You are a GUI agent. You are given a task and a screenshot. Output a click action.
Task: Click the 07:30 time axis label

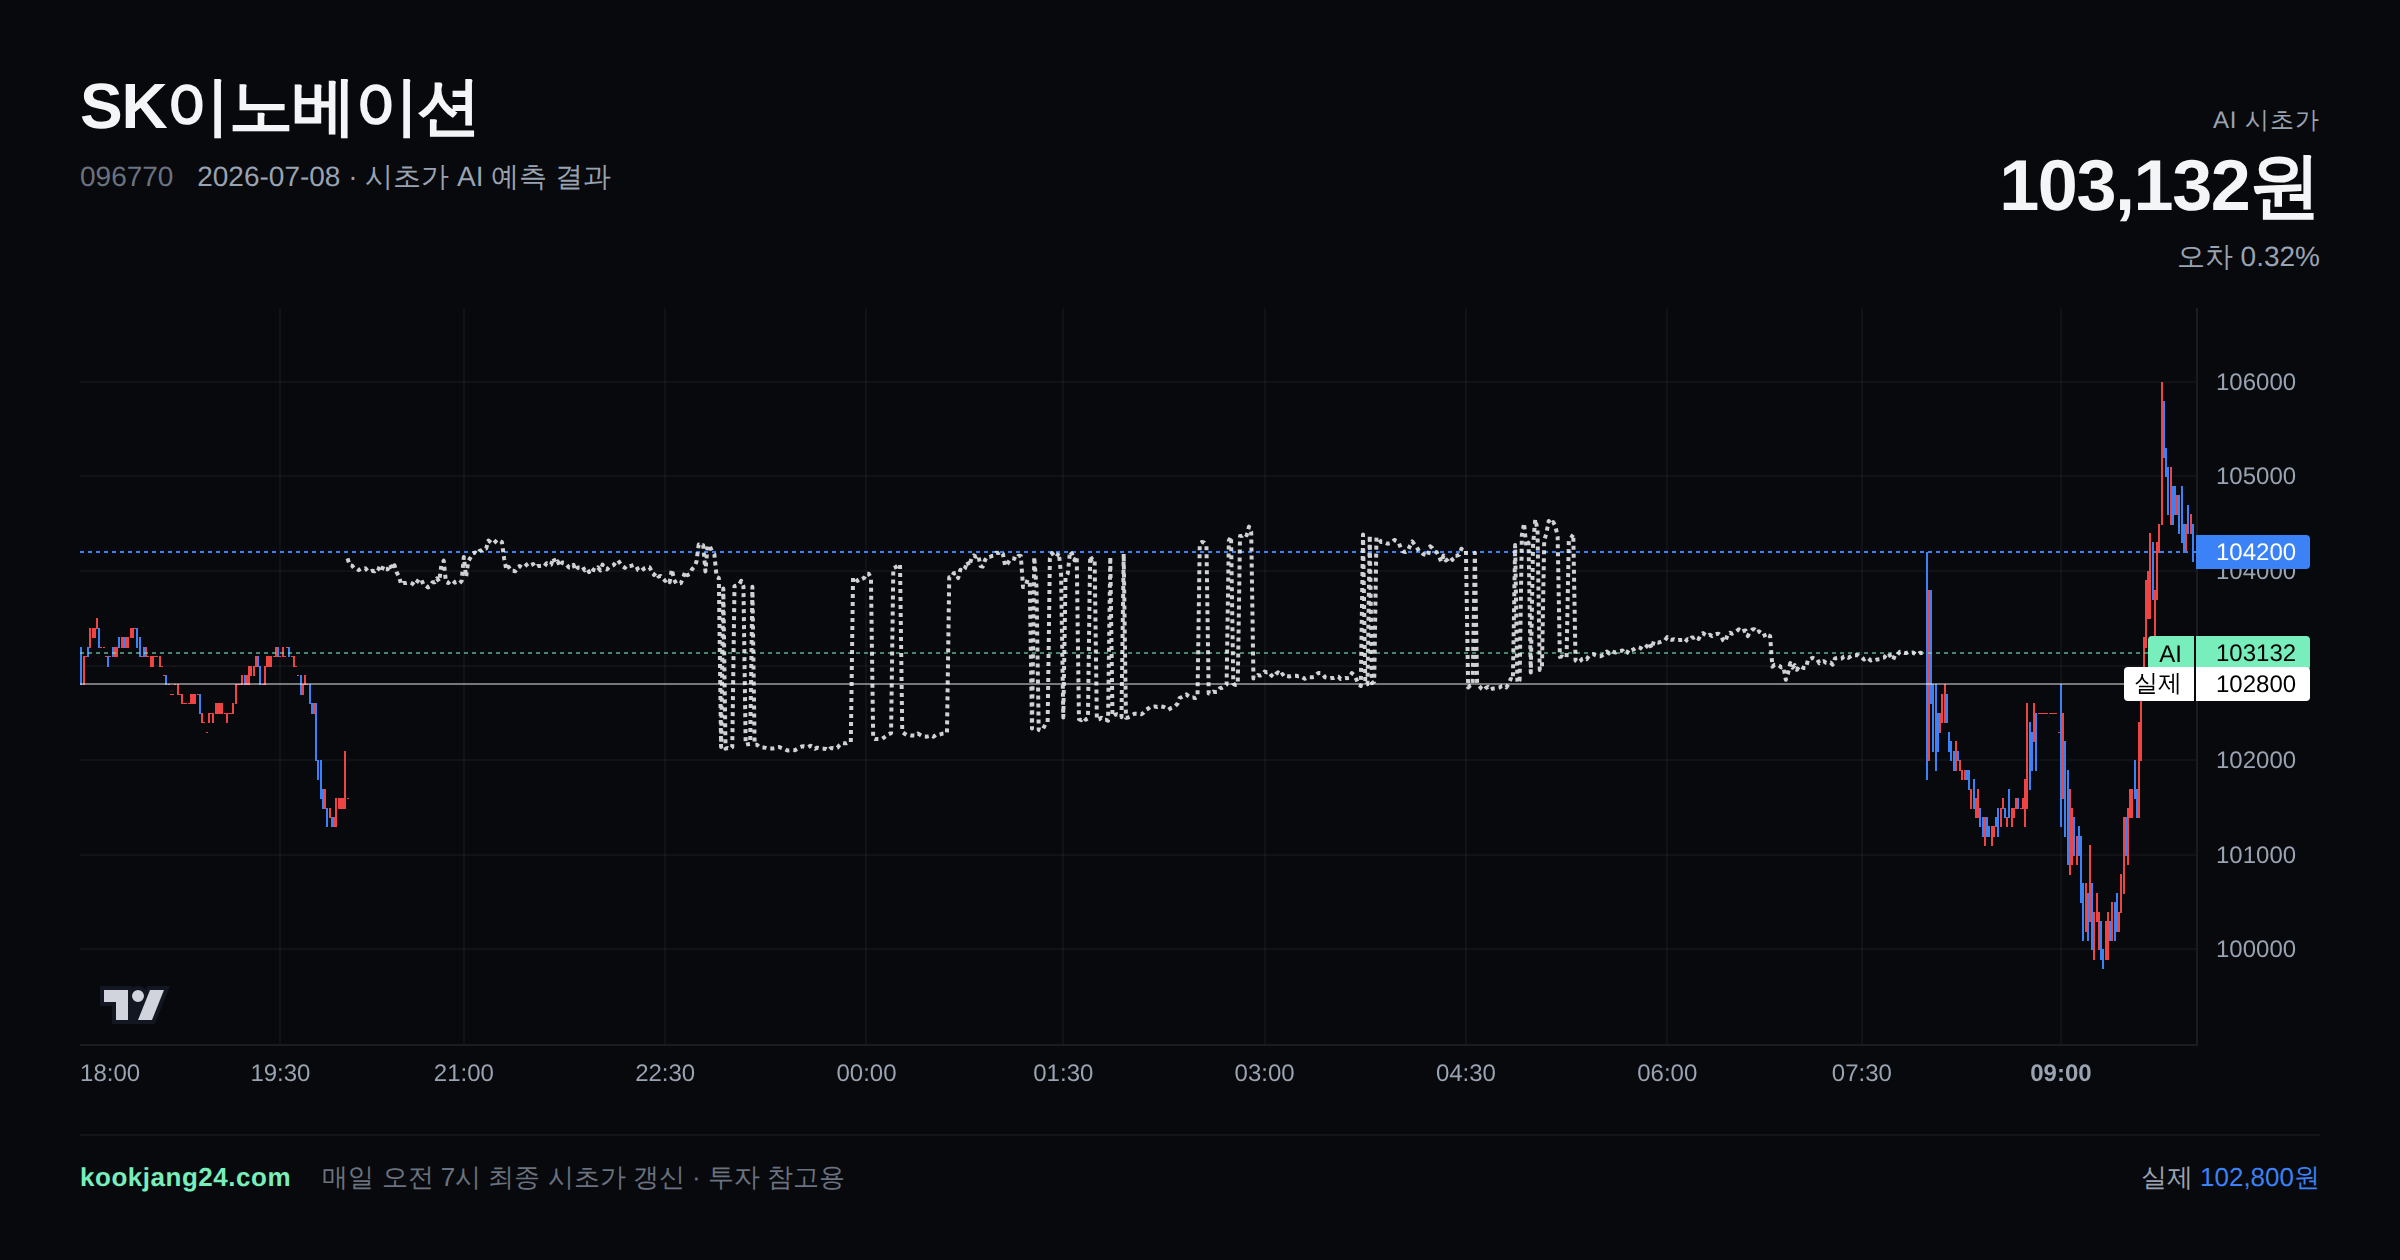point(1862,1073)
